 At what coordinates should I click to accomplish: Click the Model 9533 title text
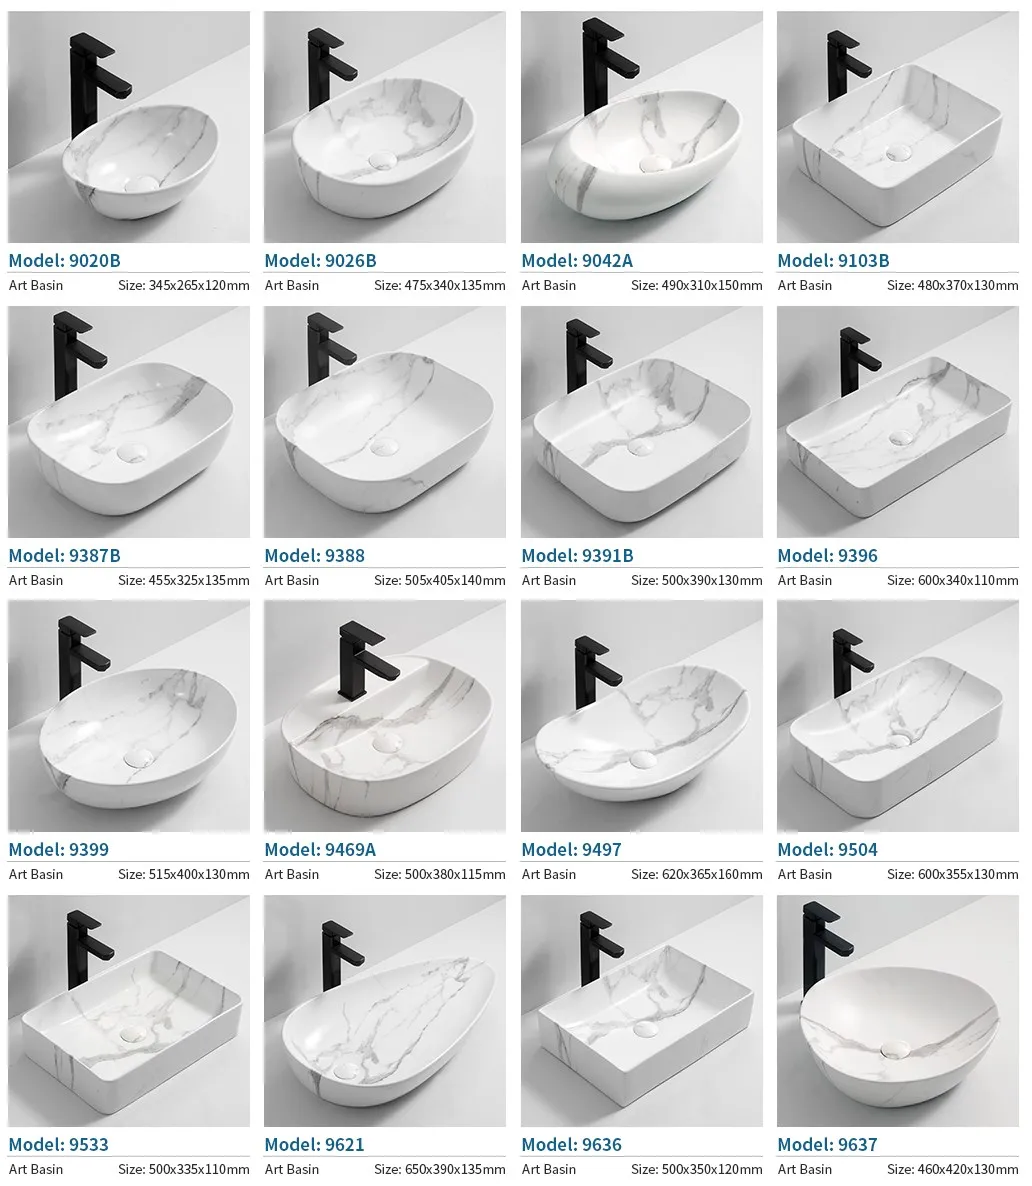coord(58,1144)
